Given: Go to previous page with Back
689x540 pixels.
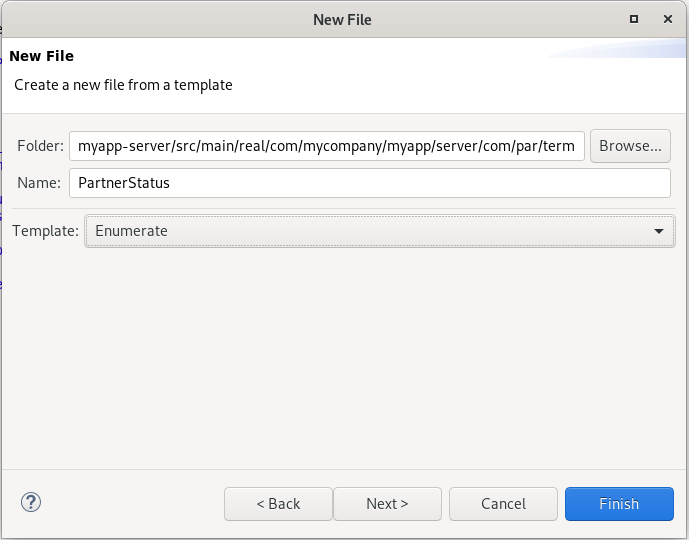Looking at the screenshot, I should pyautogui.click(x=278, y=504).
